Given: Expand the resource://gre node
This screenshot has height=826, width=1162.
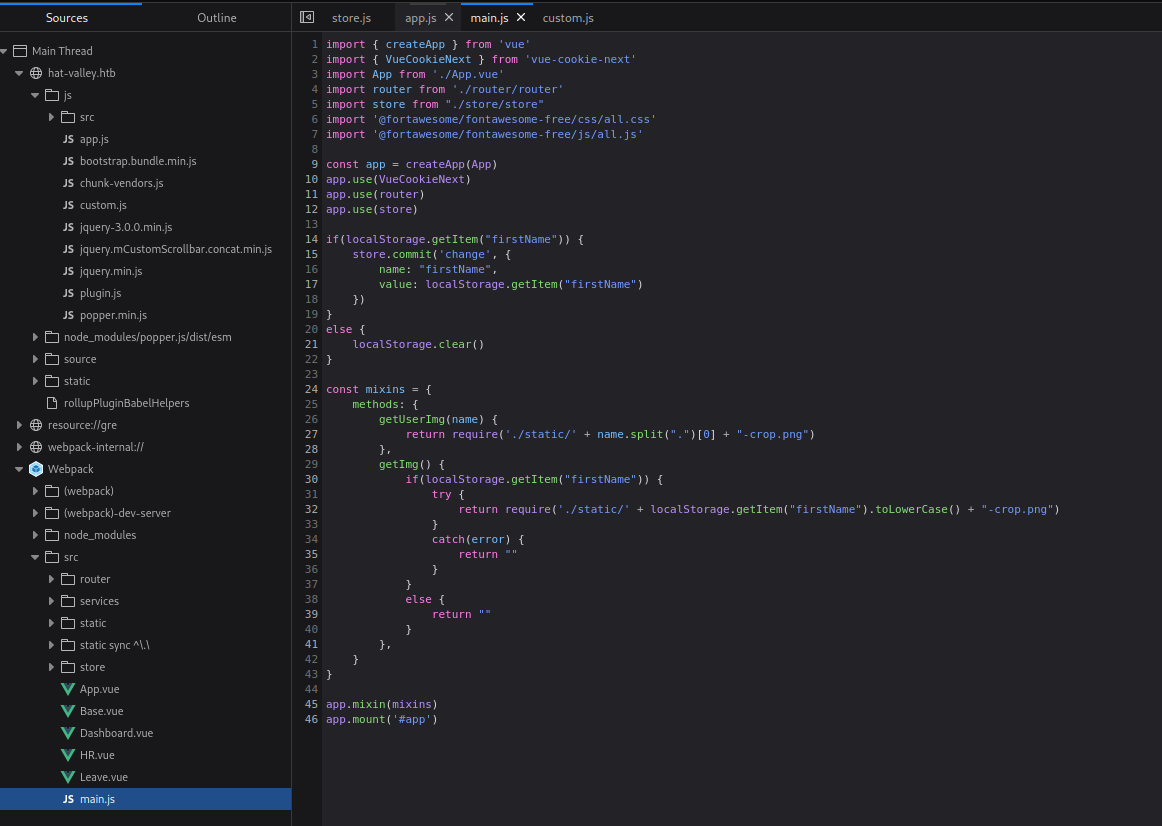Looking at the screenshot, I should (20, 425).
